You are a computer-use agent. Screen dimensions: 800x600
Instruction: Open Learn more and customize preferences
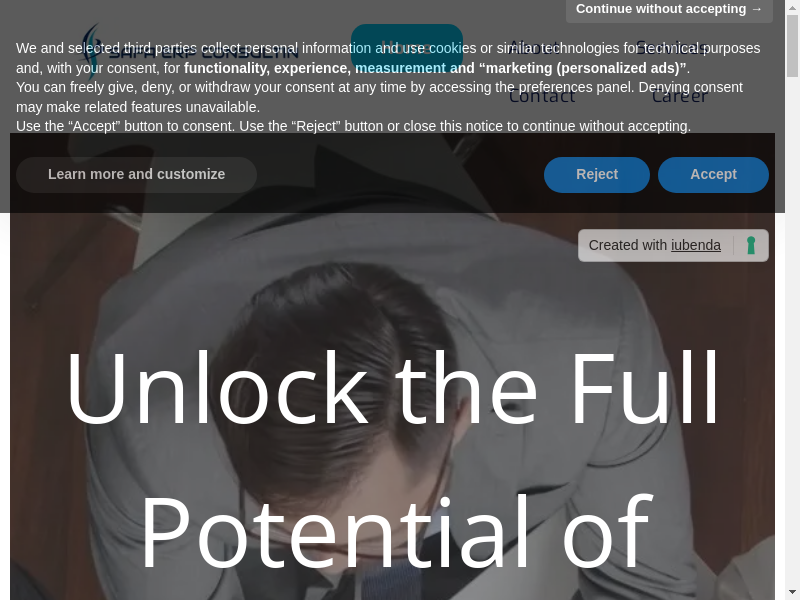point(136,174)
